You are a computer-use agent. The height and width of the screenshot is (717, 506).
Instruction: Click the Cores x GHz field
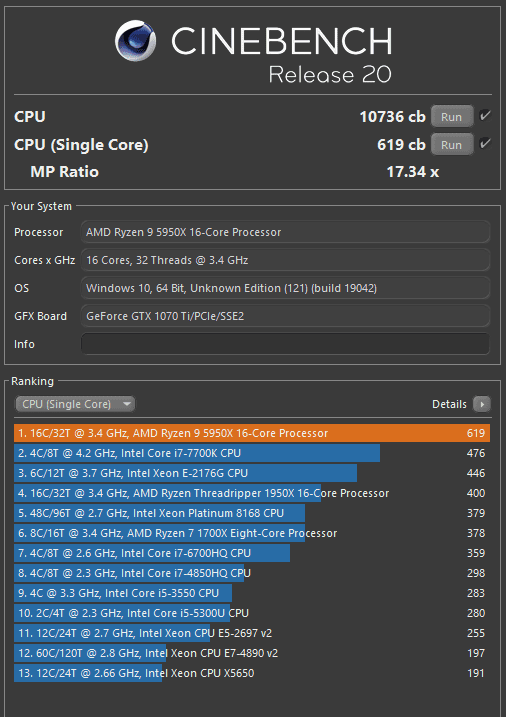pos(285,260)
